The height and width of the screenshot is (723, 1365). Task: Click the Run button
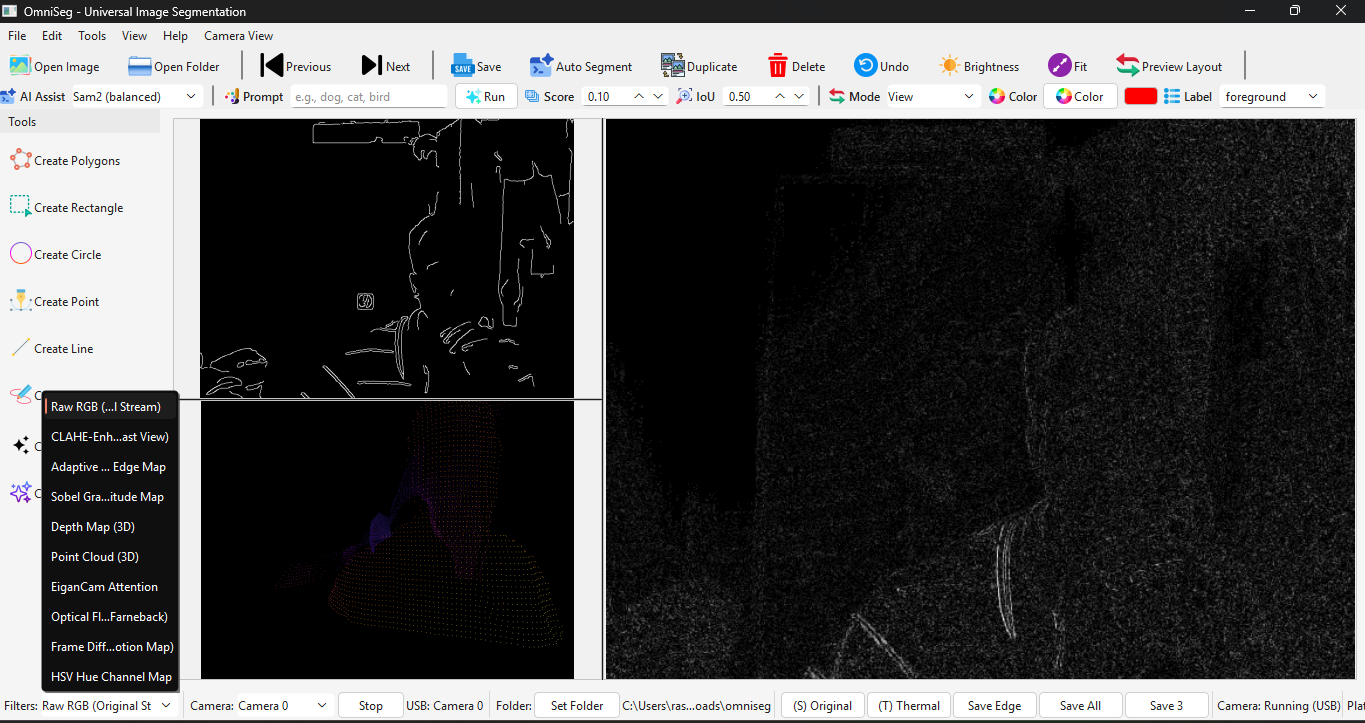486,96
